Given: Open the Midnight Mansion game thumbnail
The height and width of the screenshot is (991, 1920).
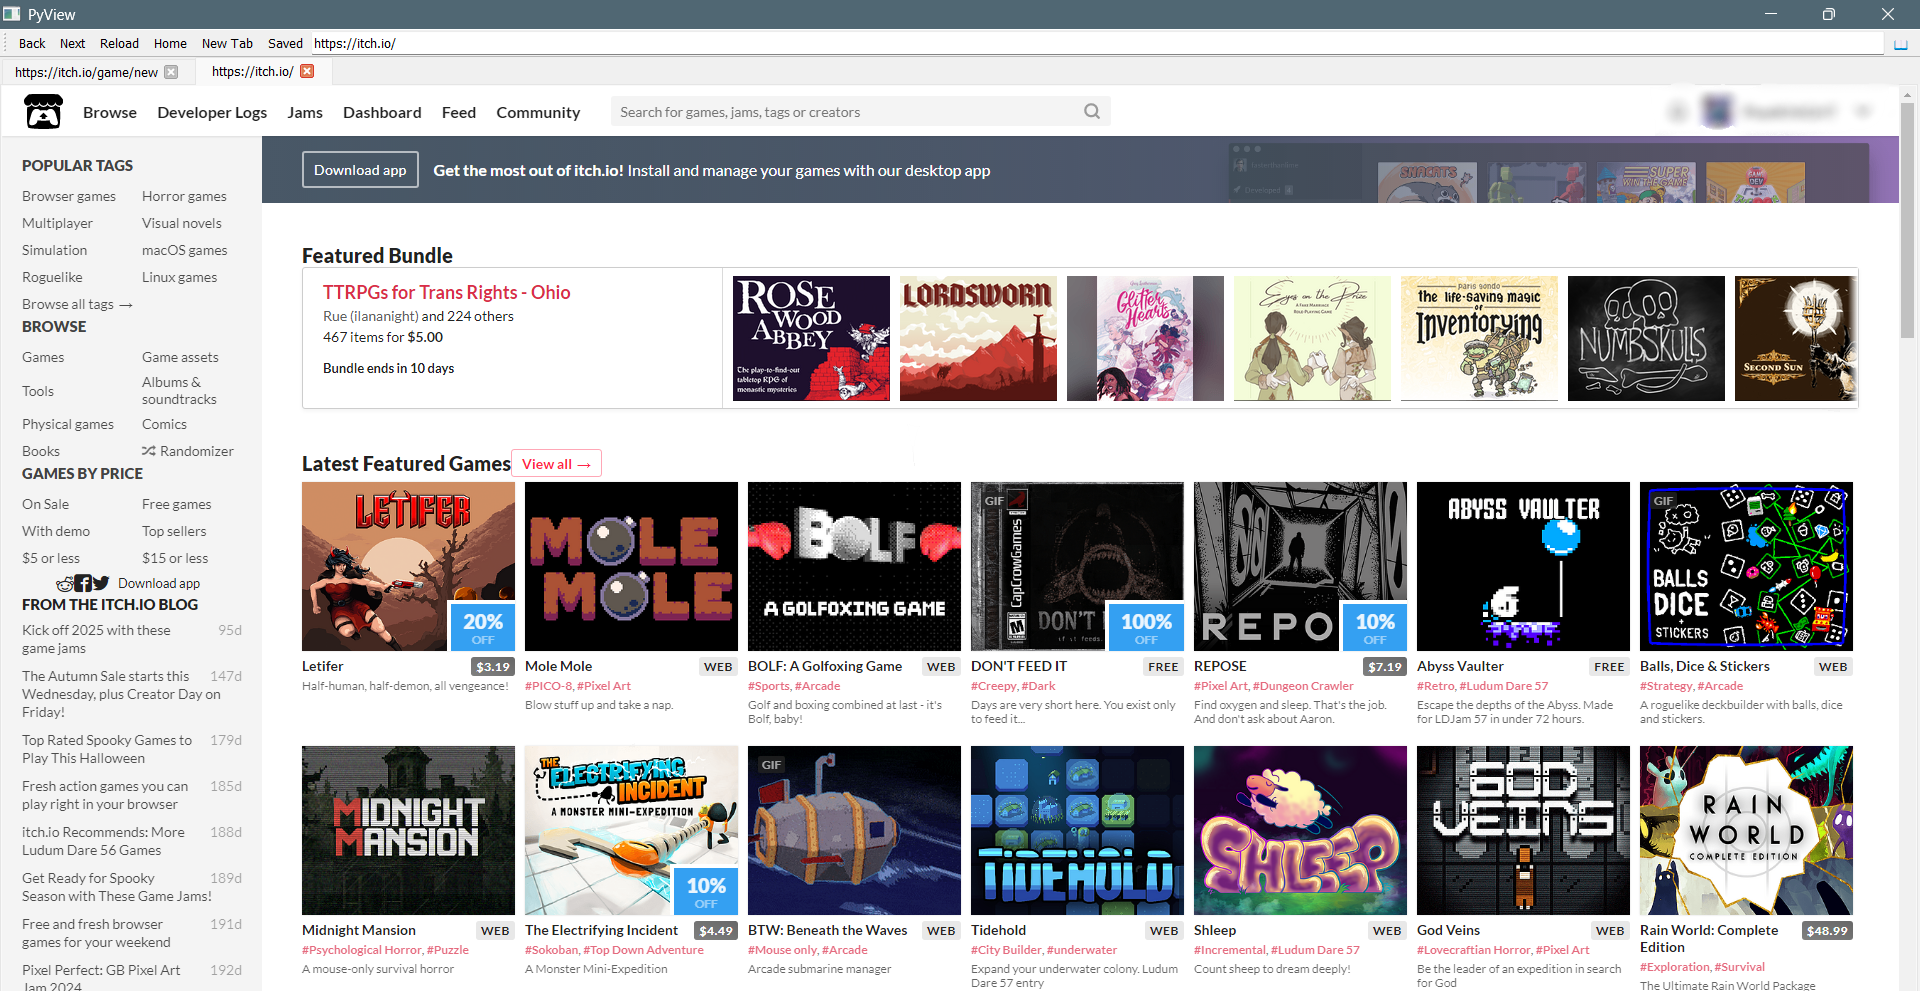Looking at the screenshot, I should coord(408,830).
